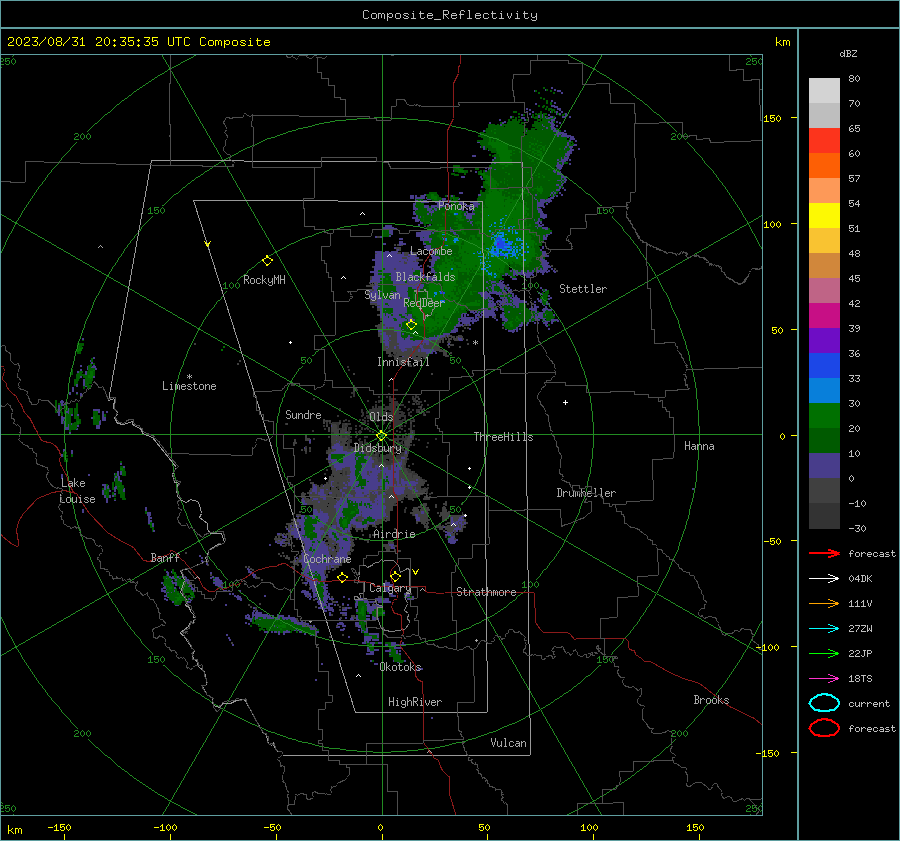Click the ThreeHills label
Image resolution: width=900 pixels, height=841 pixels.
coord(503,437)
